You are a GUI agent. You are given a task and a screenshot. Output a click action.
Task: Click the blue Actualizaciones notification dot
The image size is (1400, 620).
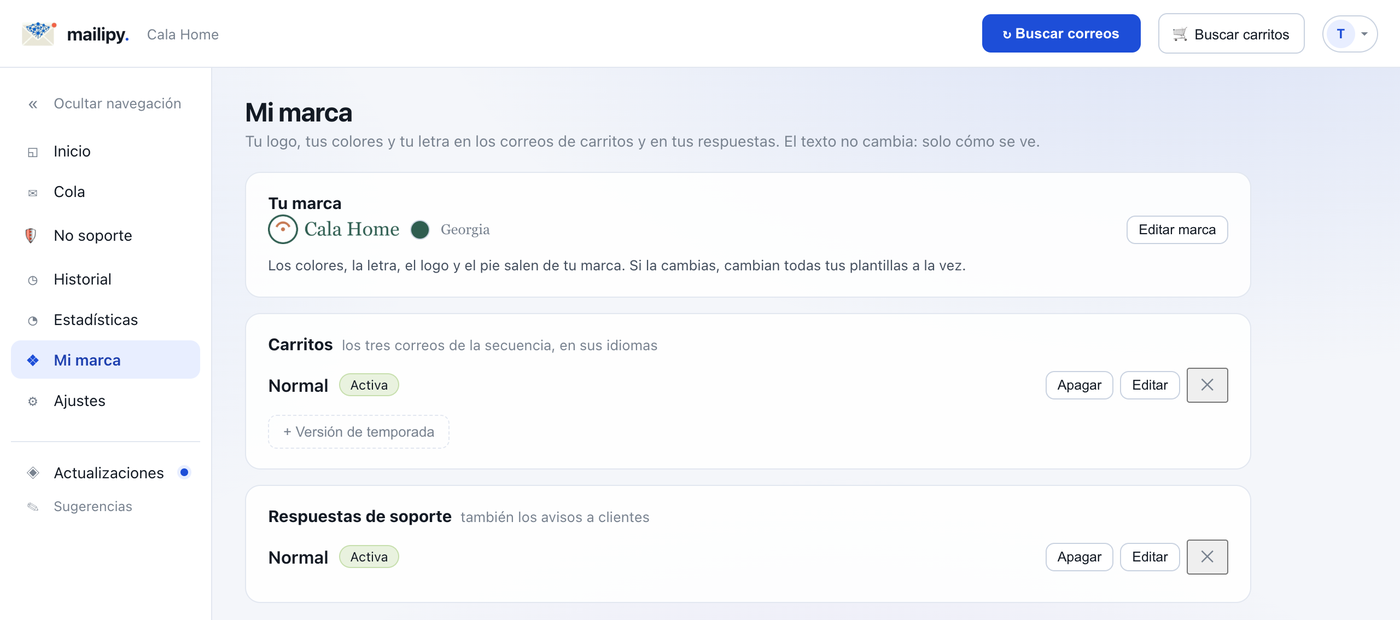[x=184, y=472]
